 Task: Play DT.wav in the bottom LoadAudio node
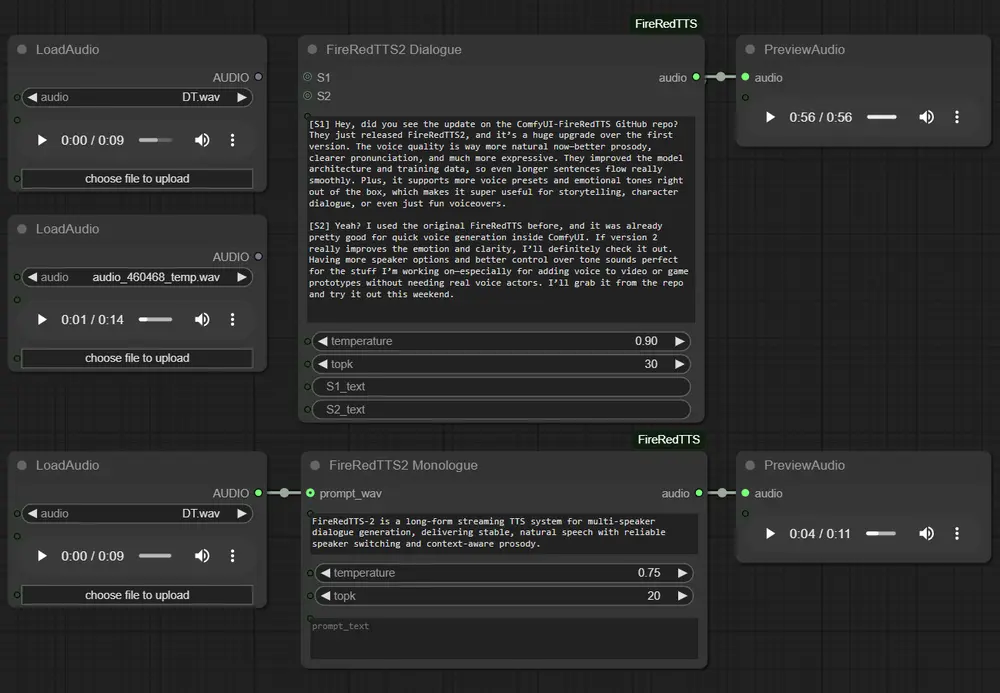[x=41, y=556]
